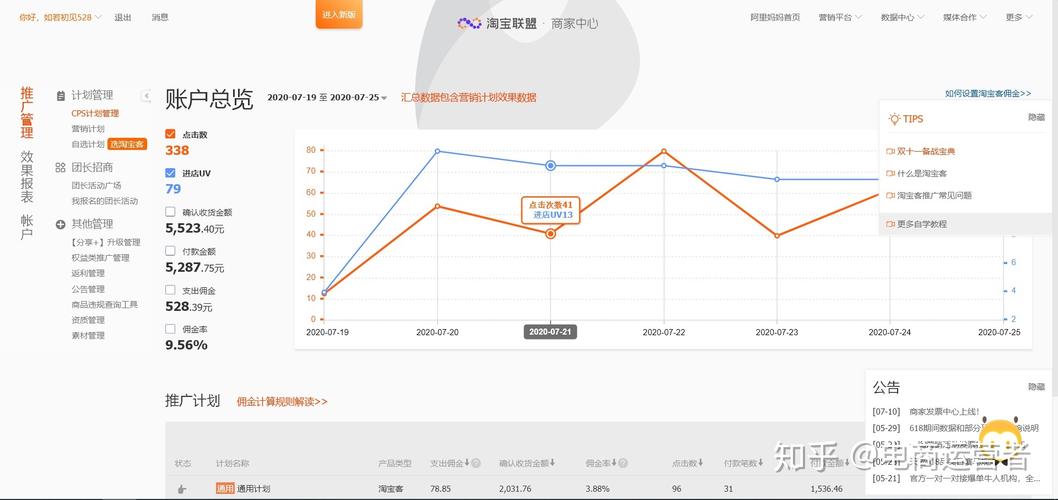
Task: Open the 双十一备战宝典 tip link
Action: (x=926, y=151)
